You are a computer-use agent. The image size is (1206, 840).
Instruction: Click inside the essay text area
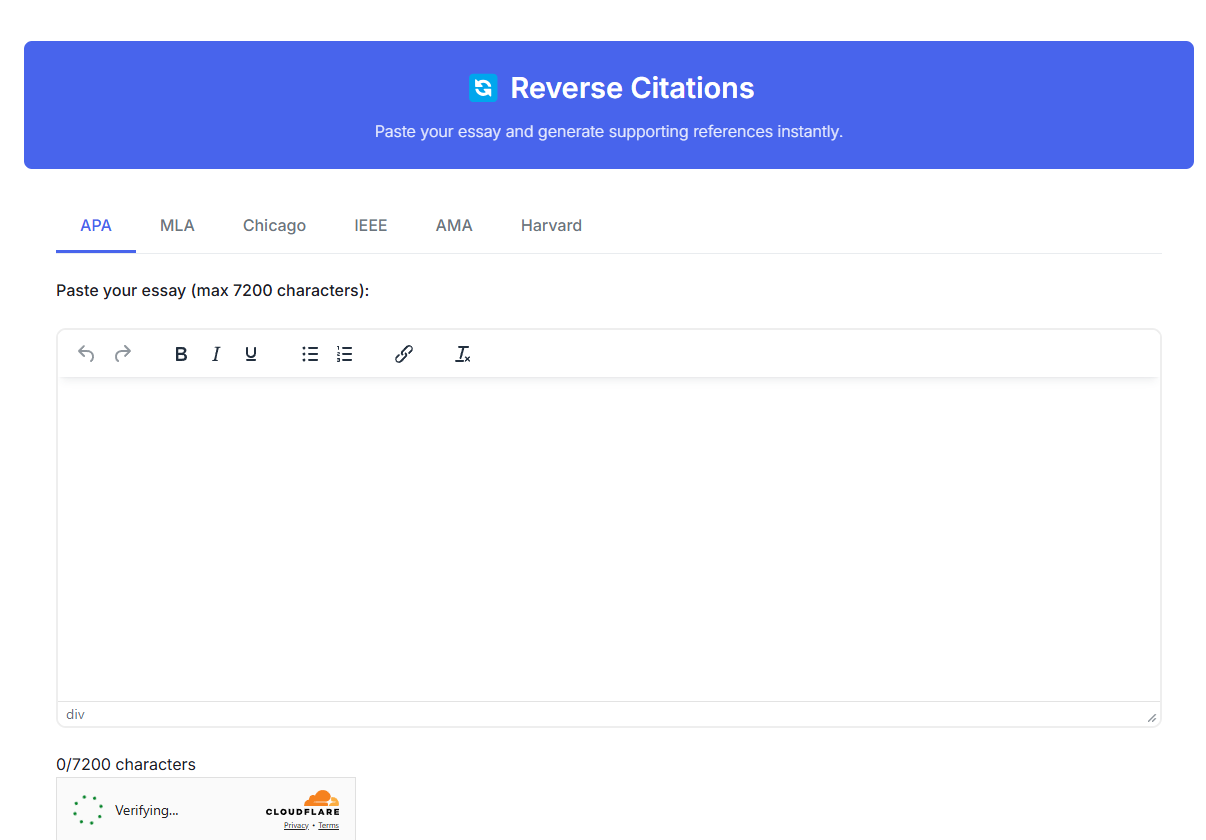click(609, 539)
